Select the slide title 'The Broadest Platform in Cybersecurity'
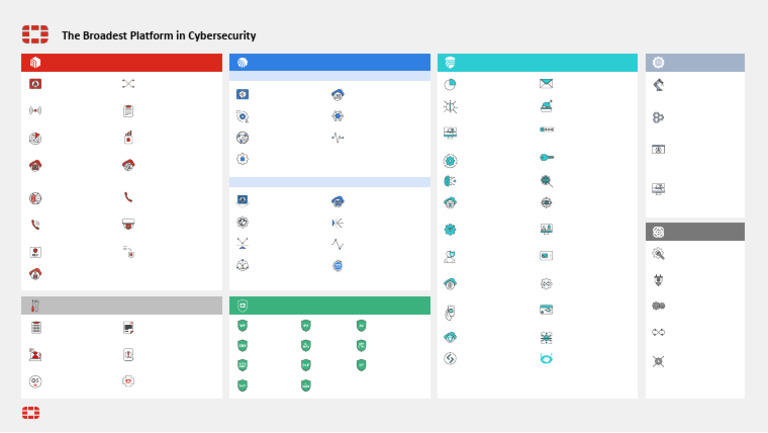This screenshot has width=768, height=433. click(159, 35)
